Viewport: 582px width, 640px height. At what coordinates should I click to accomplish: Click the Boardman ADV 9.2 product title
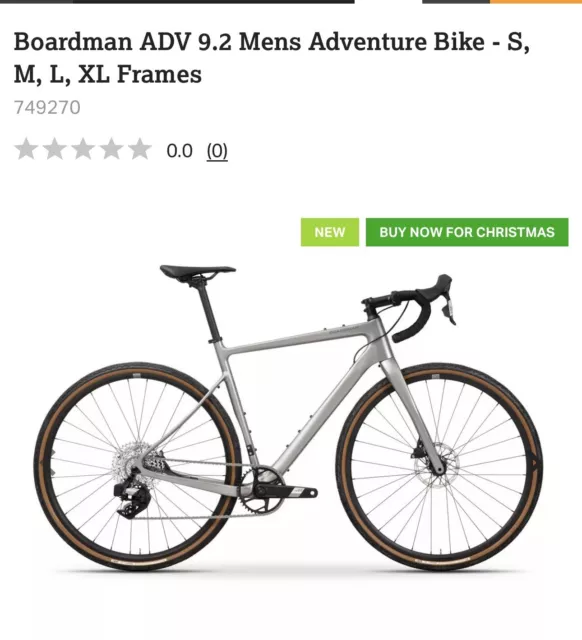pyautogui.click(x=272, y=58)
